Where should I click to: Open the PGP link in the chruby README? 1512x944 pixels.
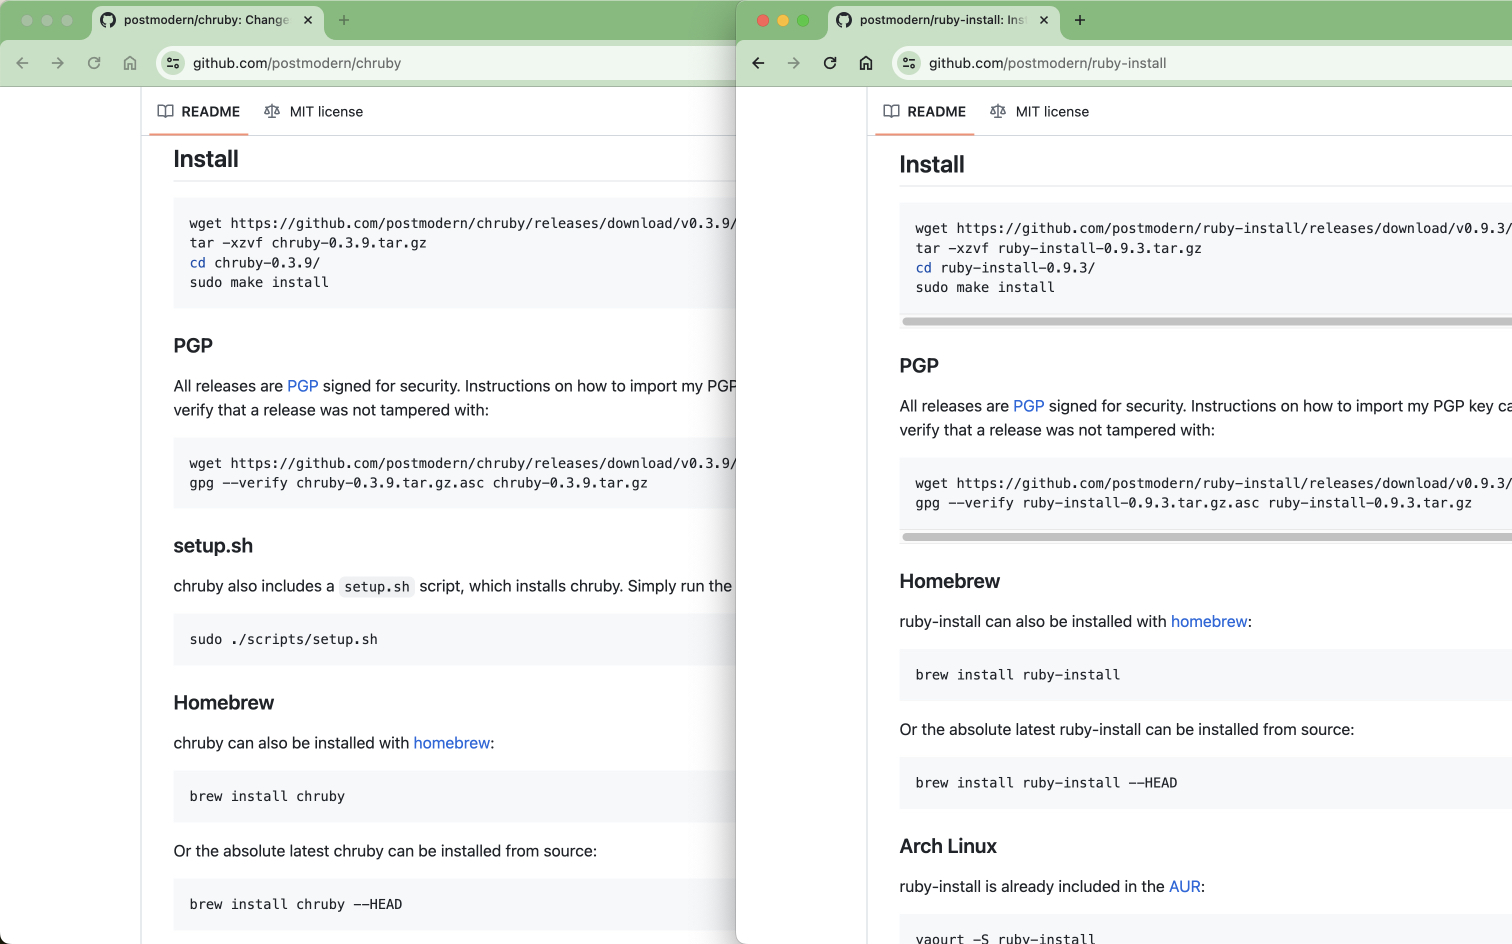(x=302, y=385)
